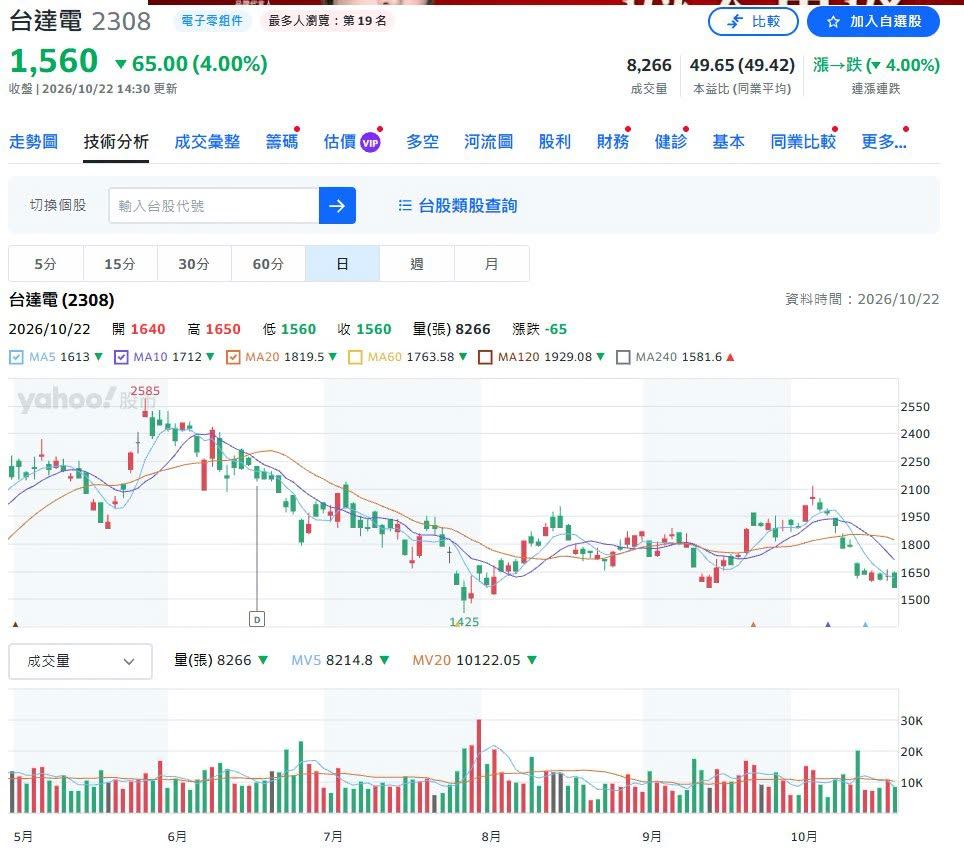The width and height of the screenshot is (964, 853).
Task: Select the 30分 interval
Action: coord(194,264)
